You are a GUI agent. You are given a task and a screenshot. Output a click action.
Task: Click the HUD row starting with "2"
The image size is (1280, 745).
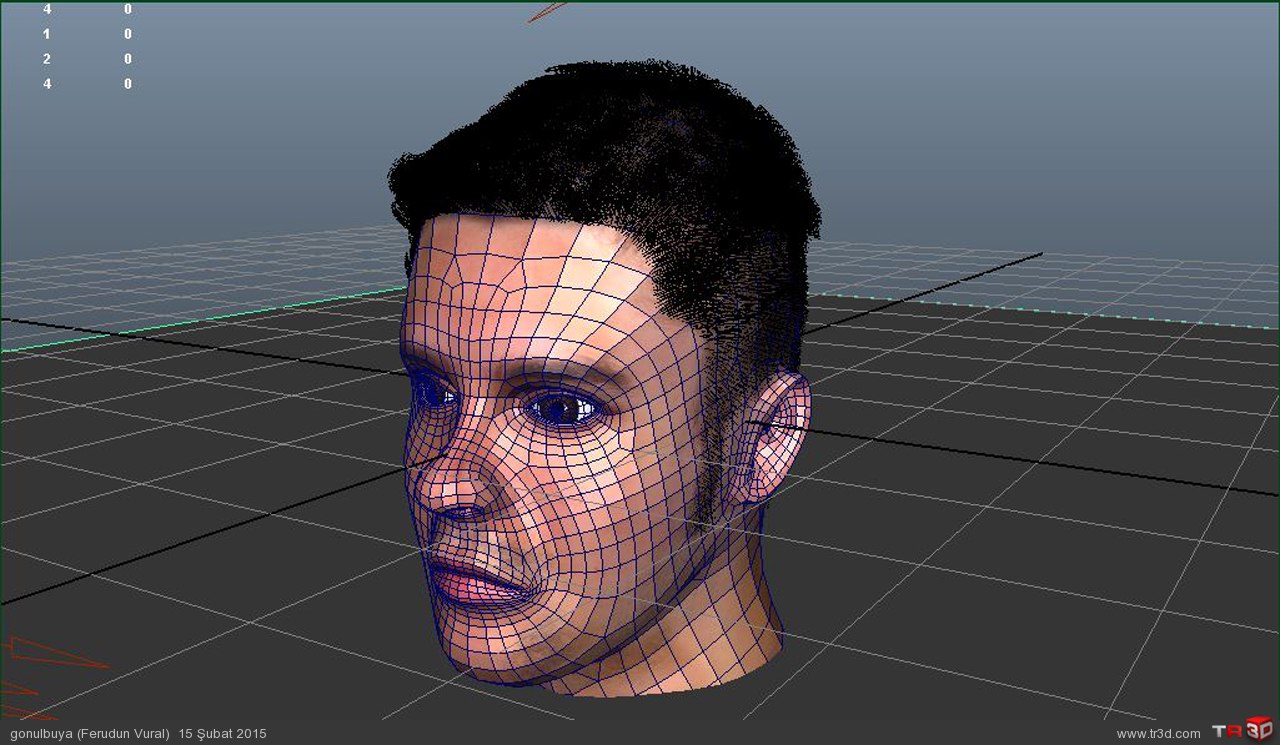click(87, 59)
